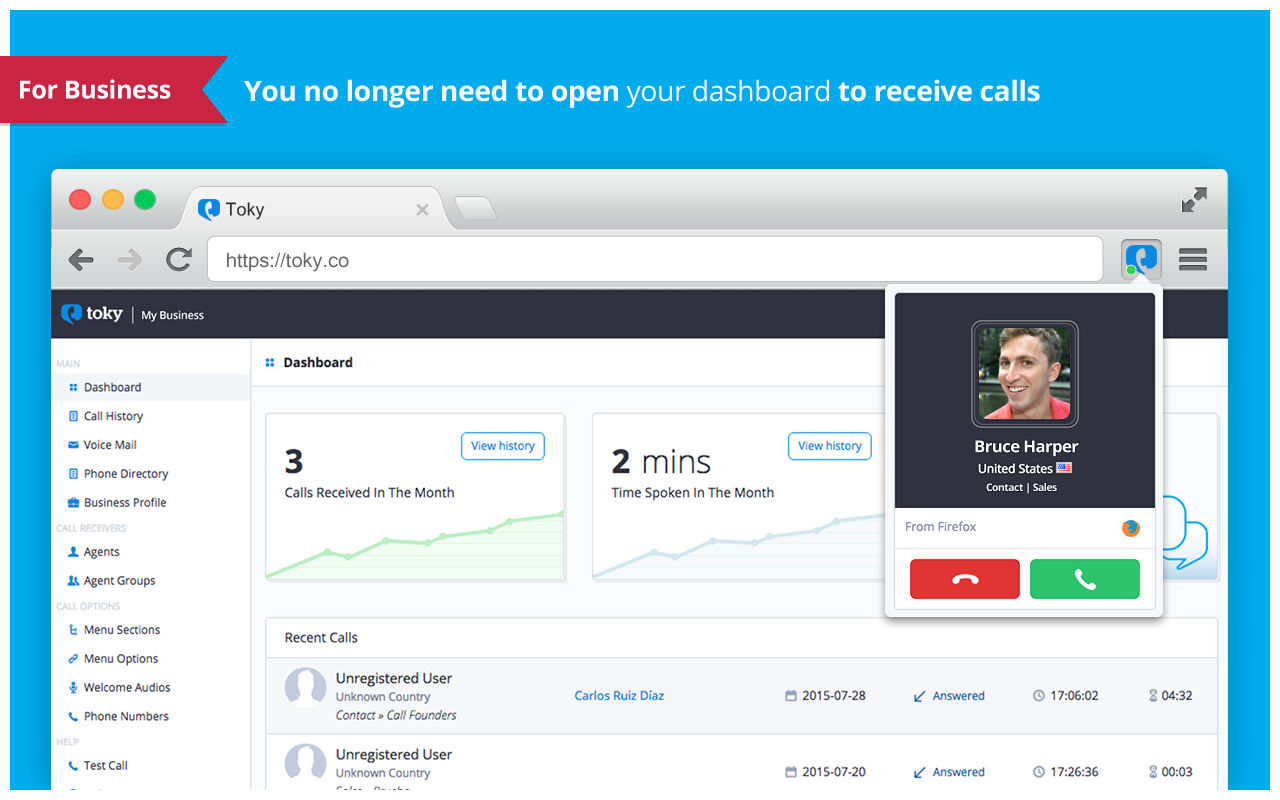Click the For Business ribbon banner

coord(114,90)
